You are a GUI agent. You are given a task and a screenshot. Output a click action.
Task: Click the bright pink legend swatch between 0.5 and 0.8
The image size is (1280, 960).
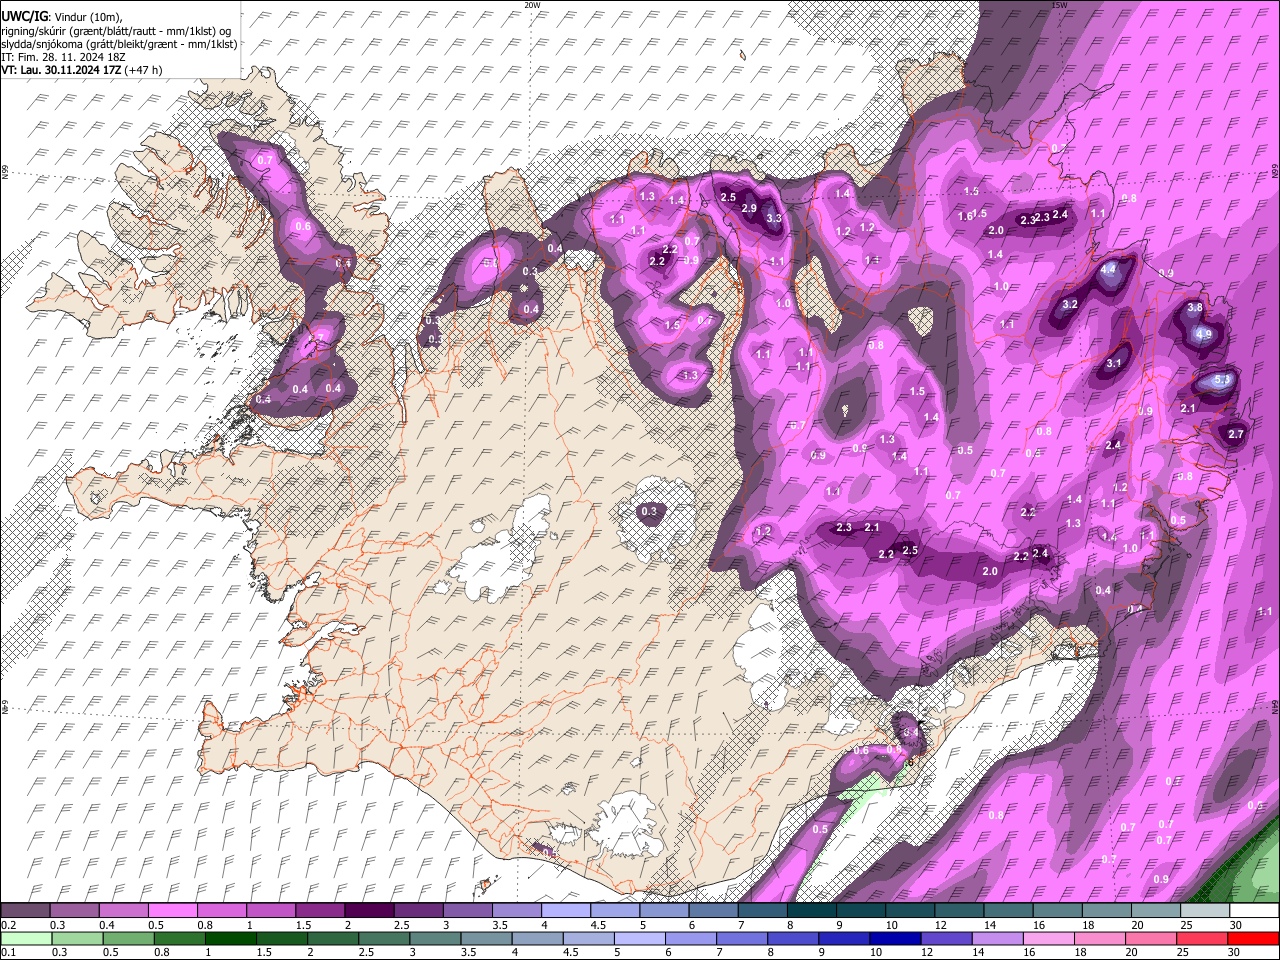pos(172,911)
